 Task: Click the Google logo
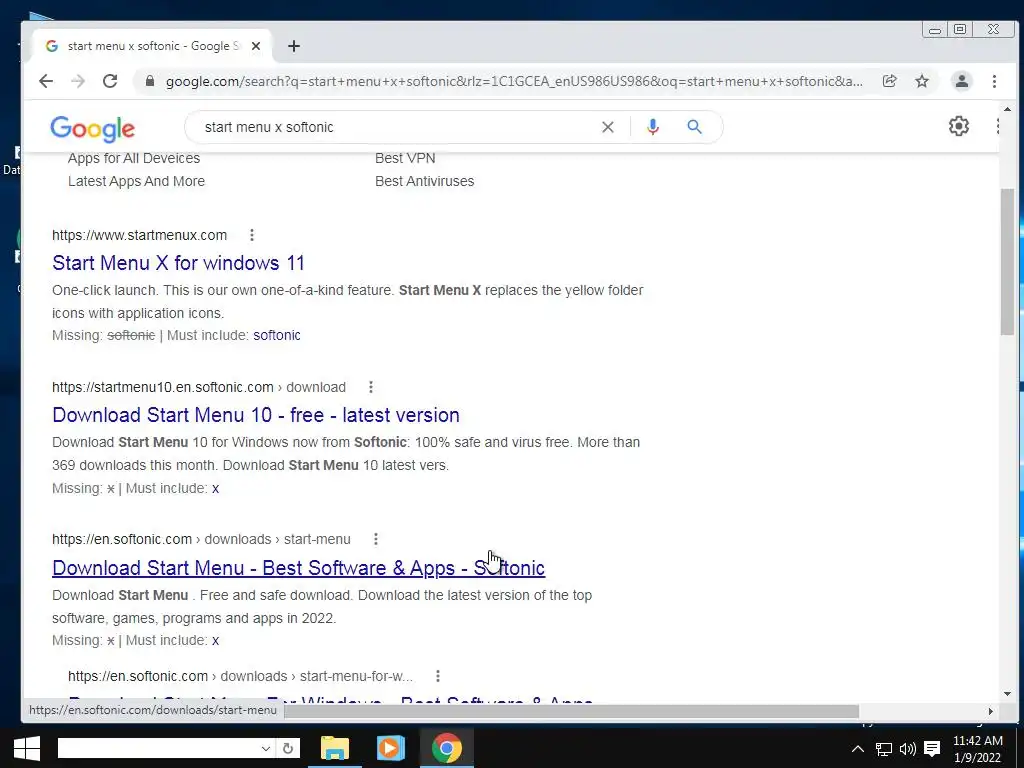click(x=93, y=129)
